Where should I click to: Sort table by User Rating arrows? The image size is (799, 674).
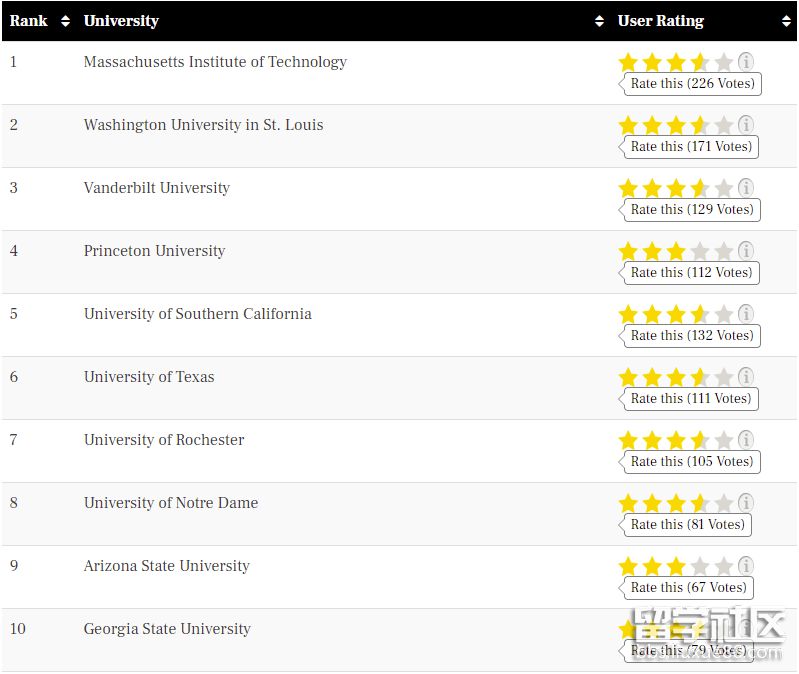point(786,21)
